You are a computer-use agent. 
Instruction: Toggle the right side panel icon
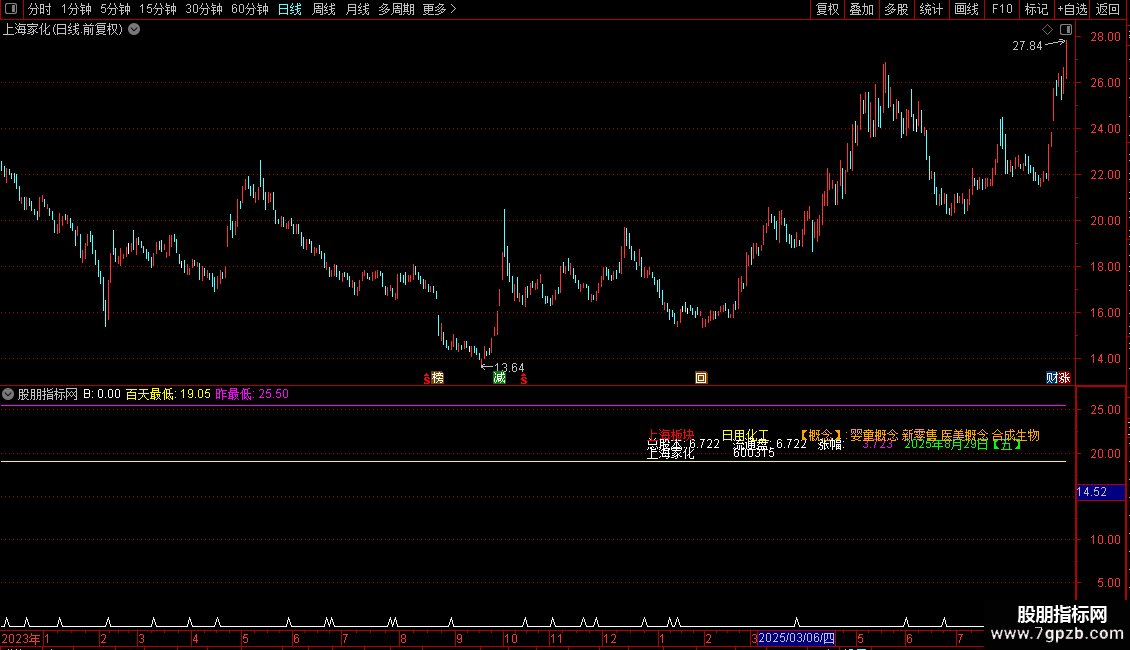1066,30
